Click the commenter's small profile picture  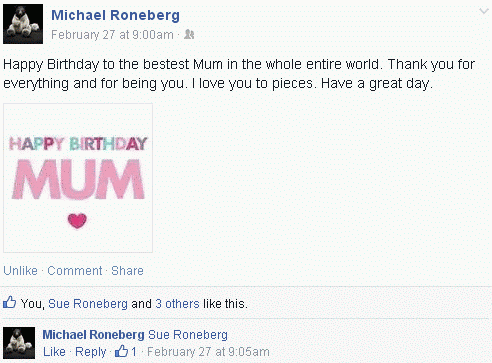click(x=19, y=343)
